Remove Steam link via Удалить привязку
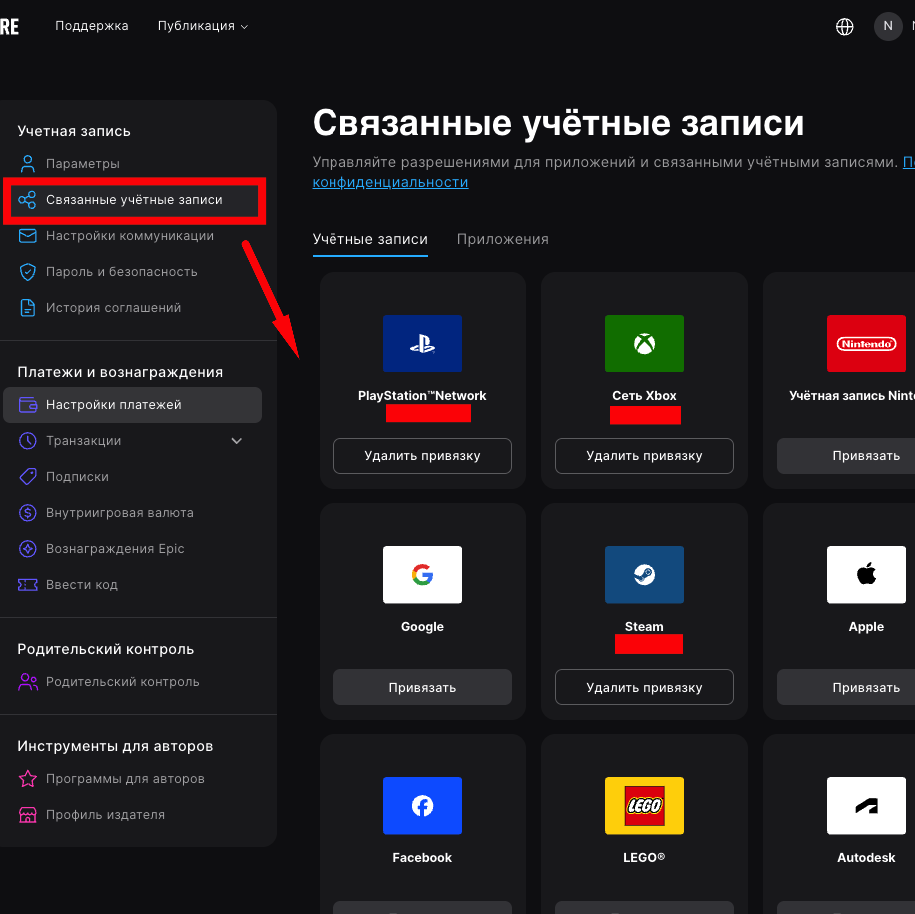 click(x=644, y=688)
